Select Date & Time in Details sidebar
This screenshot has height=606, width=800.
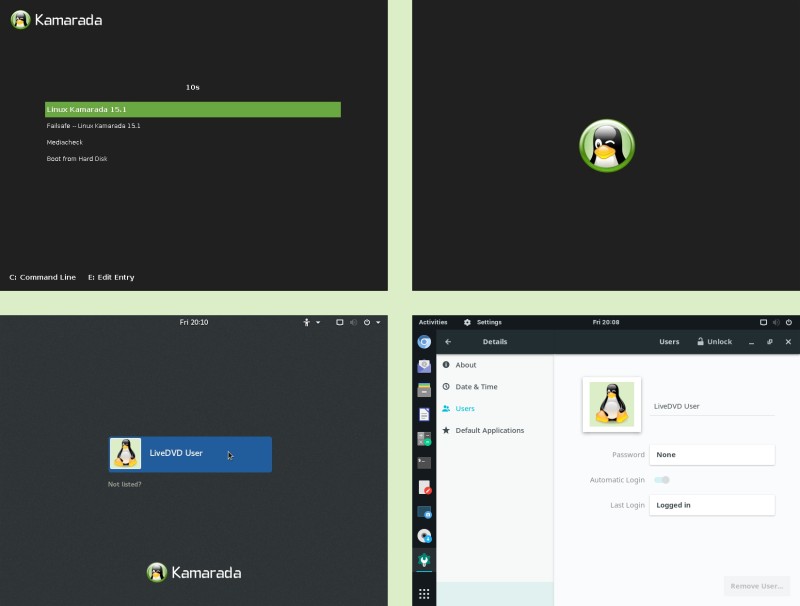(494, 387)
